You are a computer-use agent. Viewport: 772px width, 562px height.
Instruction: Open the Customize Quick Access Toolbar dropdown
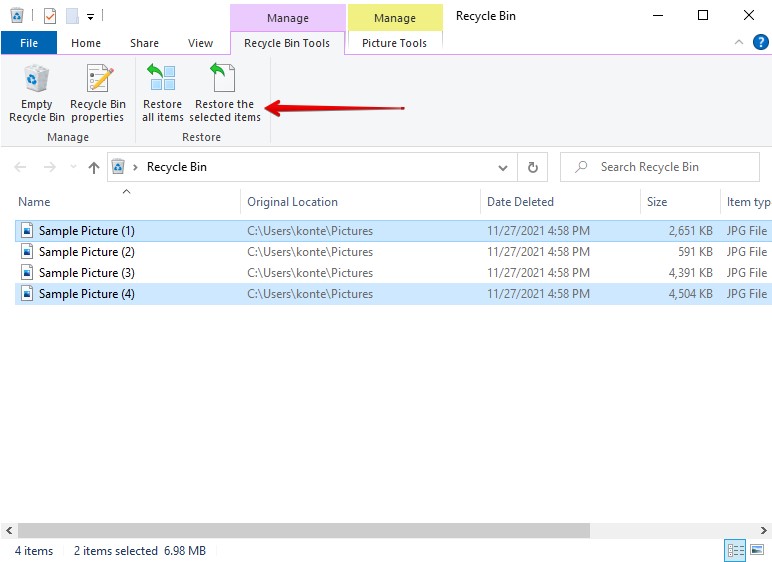coord(90,17)
